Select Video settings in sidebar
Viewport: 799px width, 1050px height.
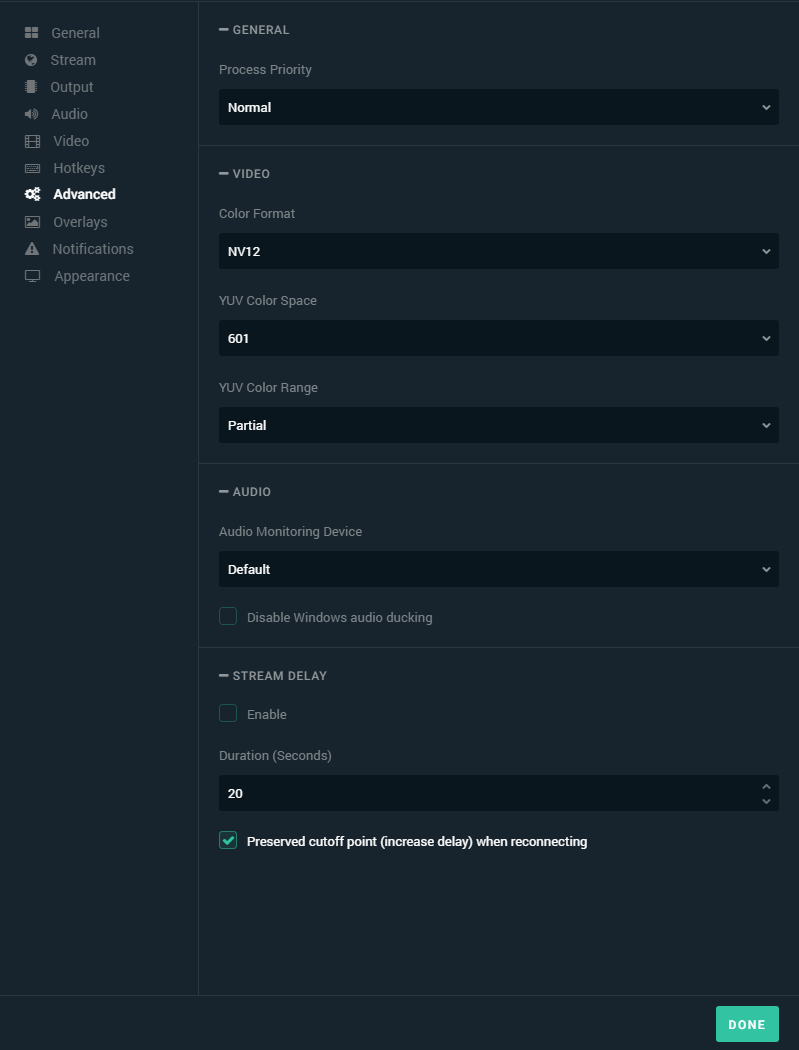(71, 141)
